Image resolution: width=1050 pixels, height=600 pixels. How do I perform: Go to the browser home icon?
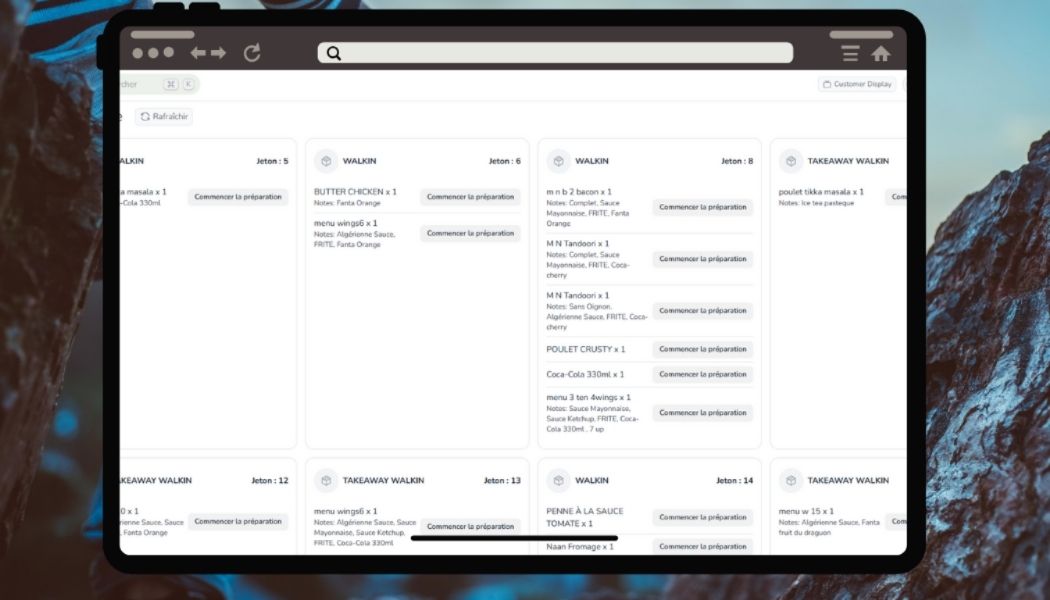(880, 54)
